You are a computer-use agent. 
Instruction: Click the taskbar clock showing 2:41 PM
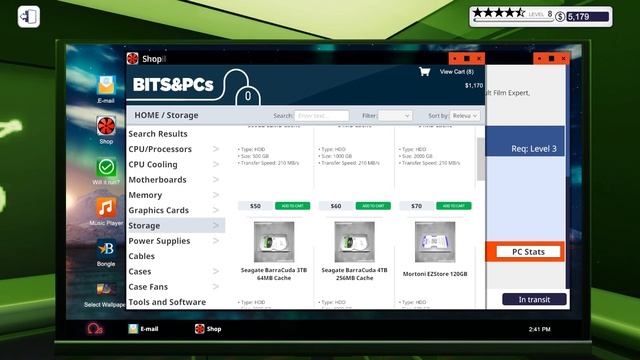(x=540, y=329)
